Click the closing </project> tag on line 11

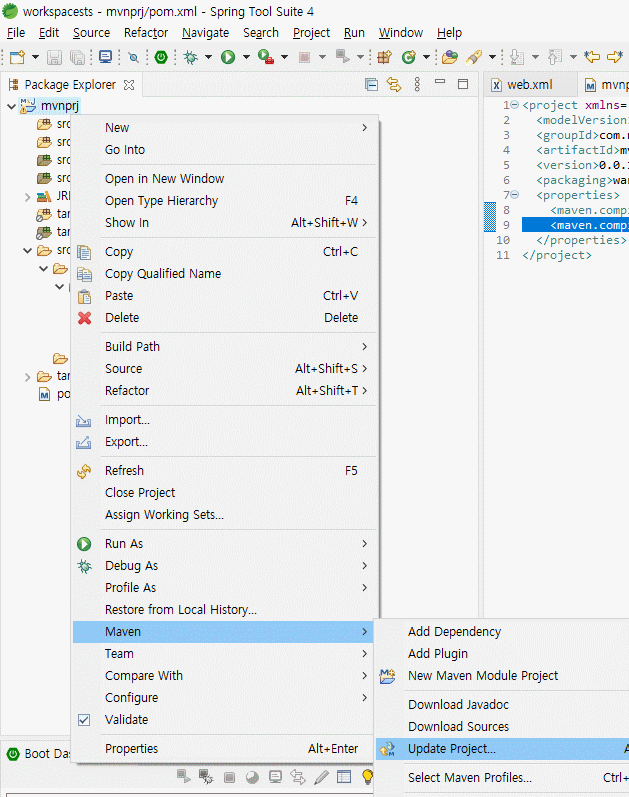point(557,255)
